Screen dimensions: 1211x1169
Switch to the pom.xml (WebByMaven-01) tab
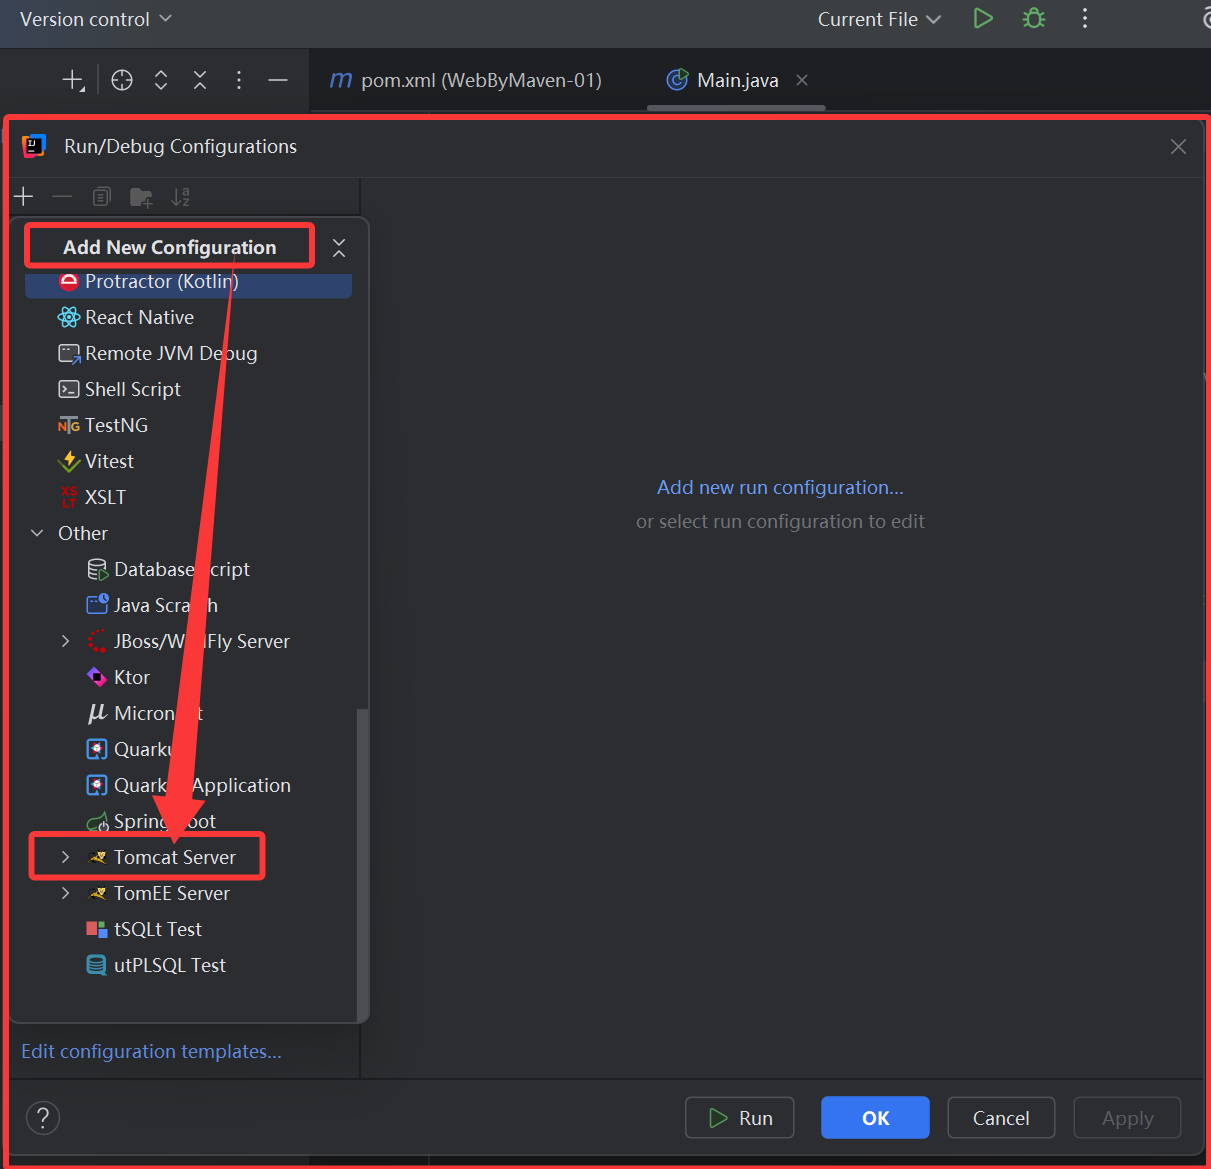click(466, 80)
